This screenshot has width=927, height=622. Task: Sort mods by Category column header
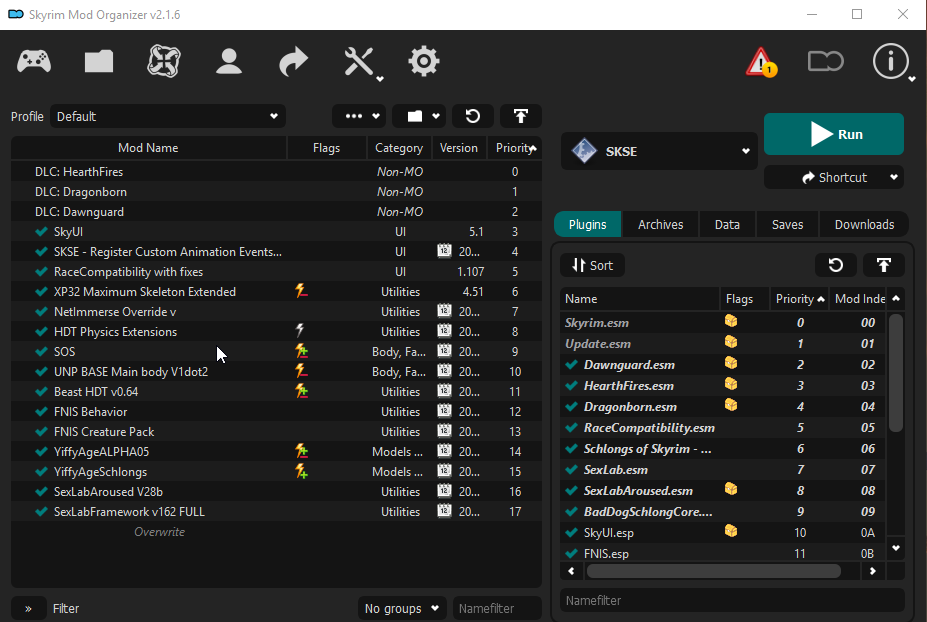pyautogui.click(x=399, y=148)
